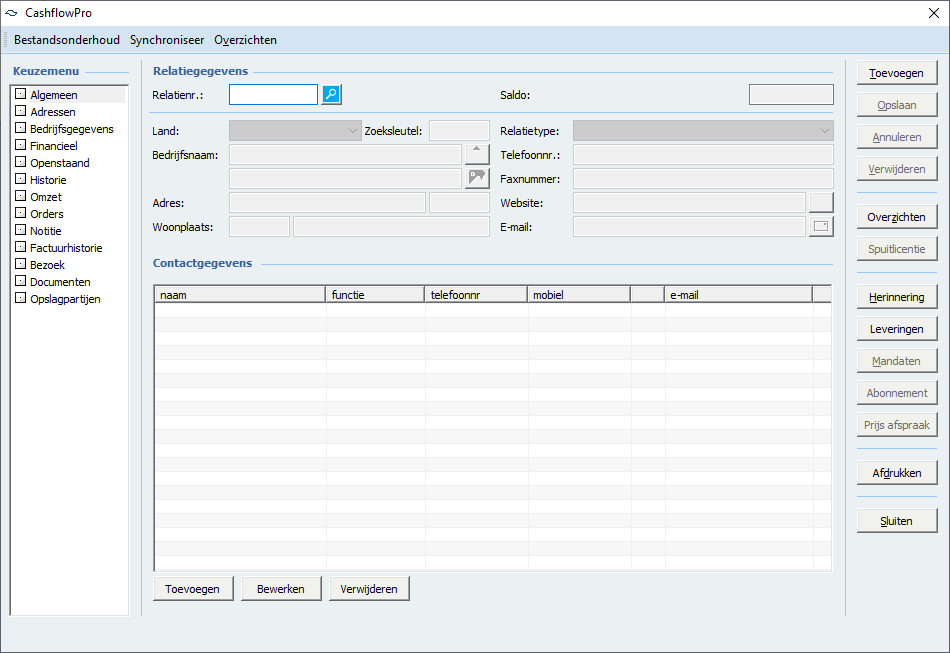
Task: Select Documenten in the Keuzemenu list
Action: coord(60,282)
